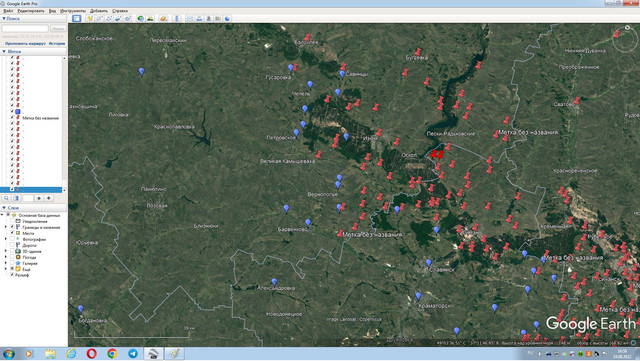Click the move down arrow below places list

tap(49, 198)
